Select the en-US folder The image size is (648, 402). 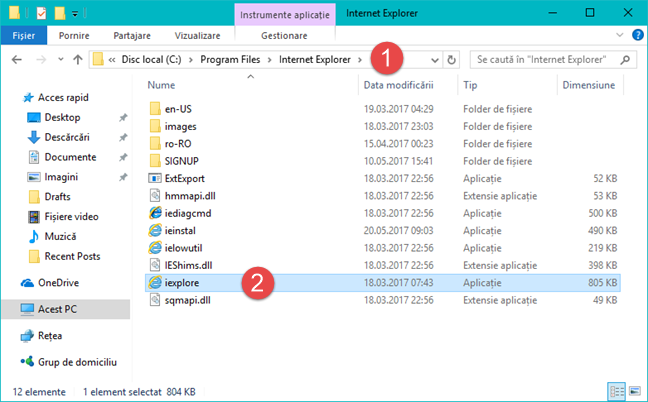(x=178, y=109)
